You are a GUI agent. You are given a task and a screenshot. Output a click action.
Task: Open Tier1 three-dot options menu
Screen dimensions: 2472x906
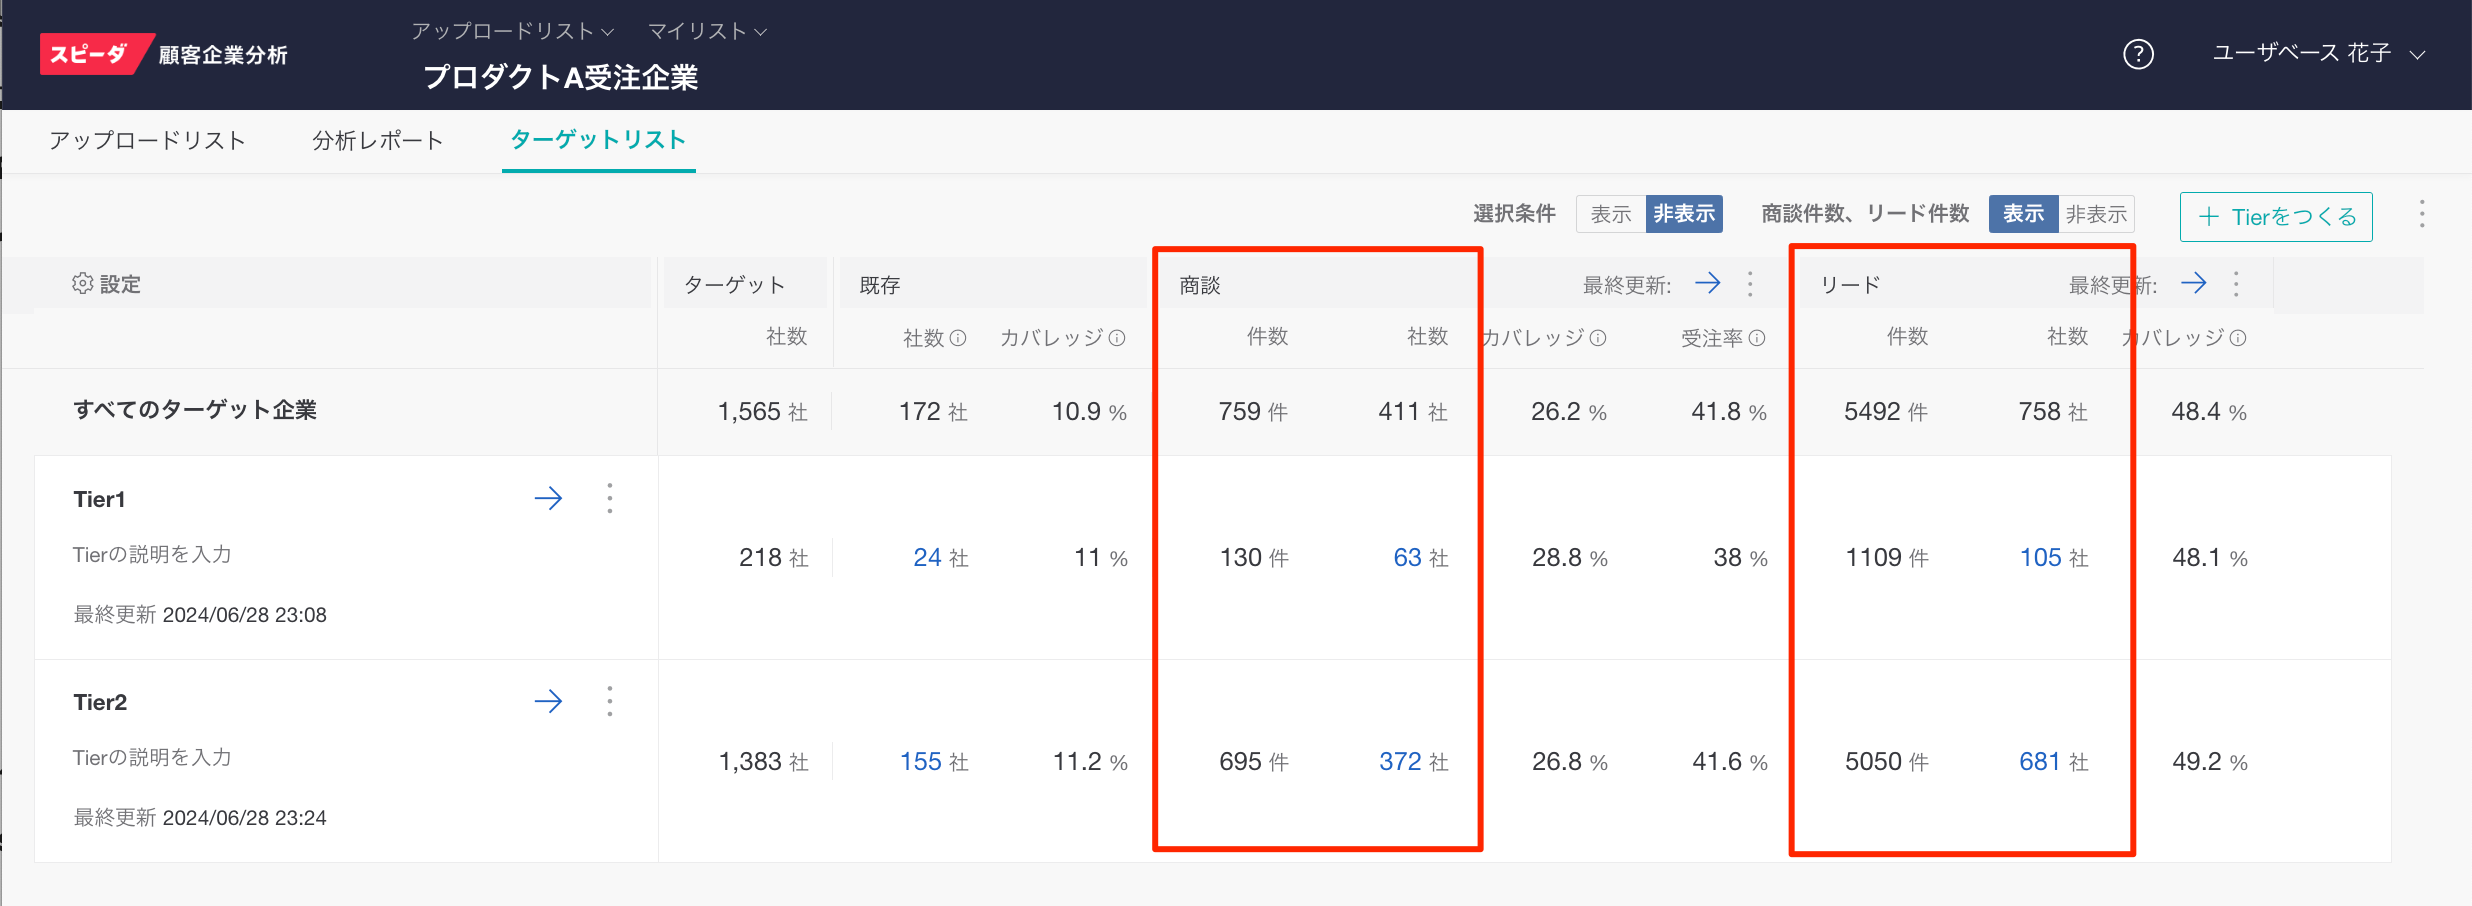click(x=610, y=498)
